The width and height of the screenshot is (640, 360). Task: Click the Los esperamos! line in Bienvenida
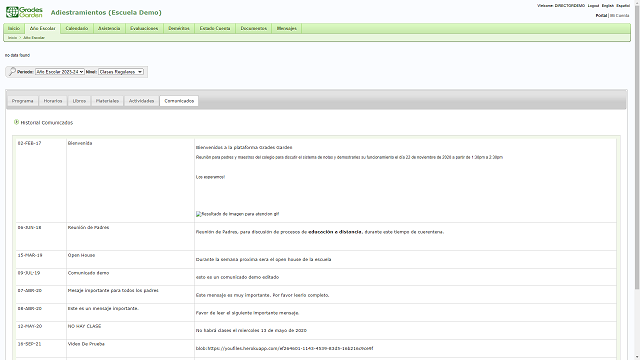coord(210,177)
